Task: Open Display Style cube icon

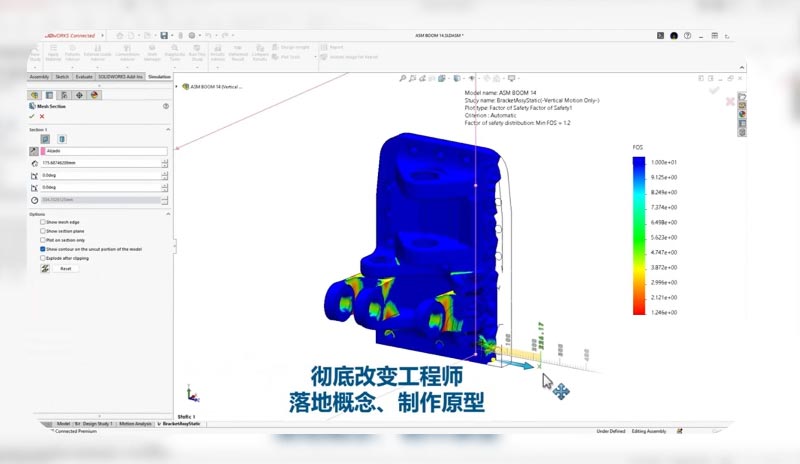Action: [x=457, y=78]
